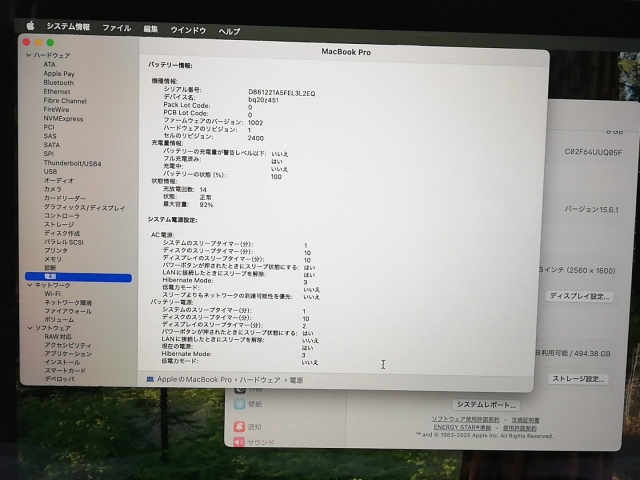The image size is (640, 480).
Task: Select ネットワーク環境 in the sidebar
Action: click(x=68, y=302)
